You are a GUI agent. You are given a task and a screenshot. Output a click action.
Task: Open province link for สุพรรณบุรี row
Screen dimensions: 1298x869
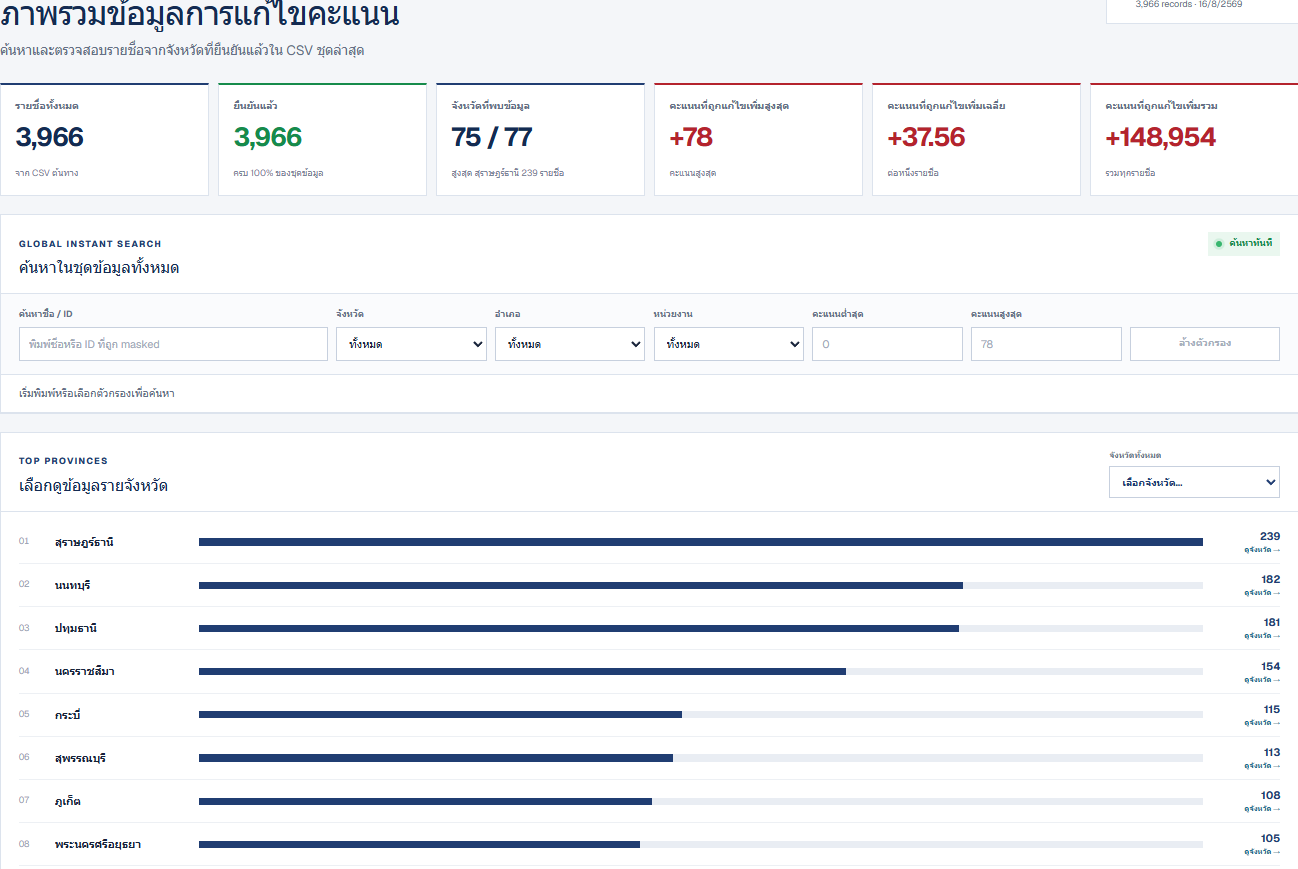1262,766
